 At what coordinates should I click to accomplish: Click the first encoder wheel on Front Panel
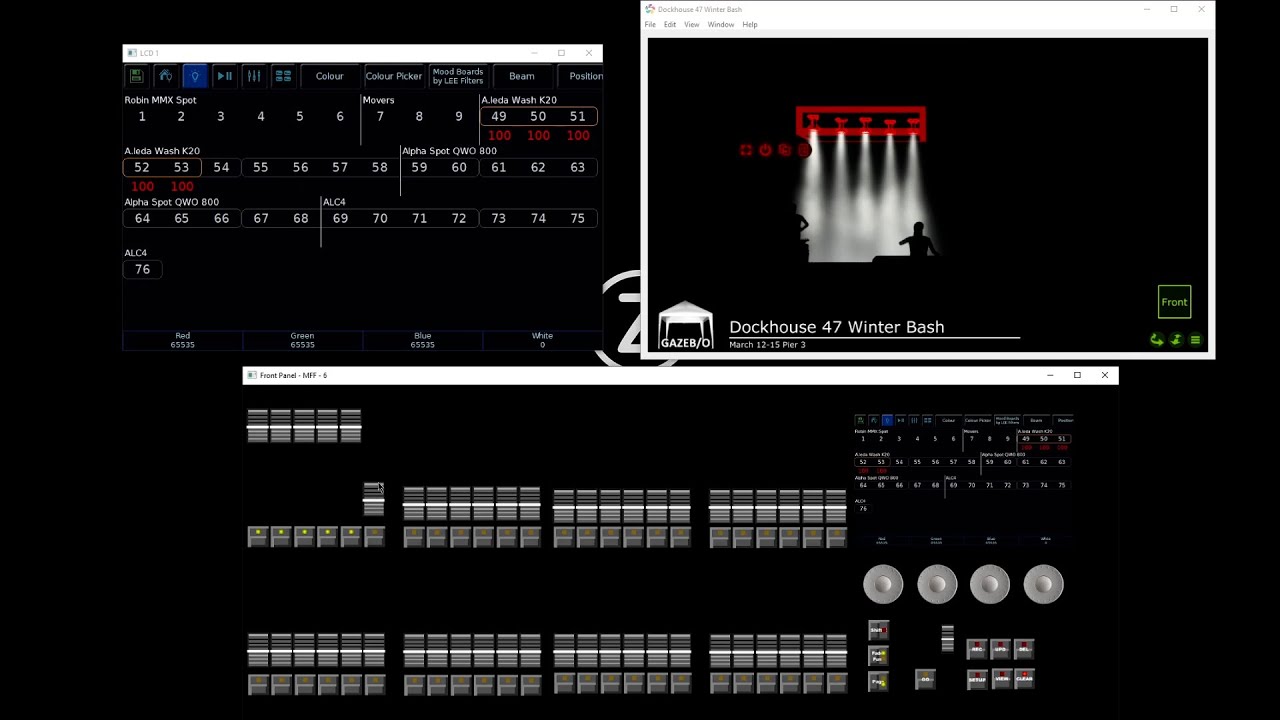pyautogui.click(x=883, y=584)
